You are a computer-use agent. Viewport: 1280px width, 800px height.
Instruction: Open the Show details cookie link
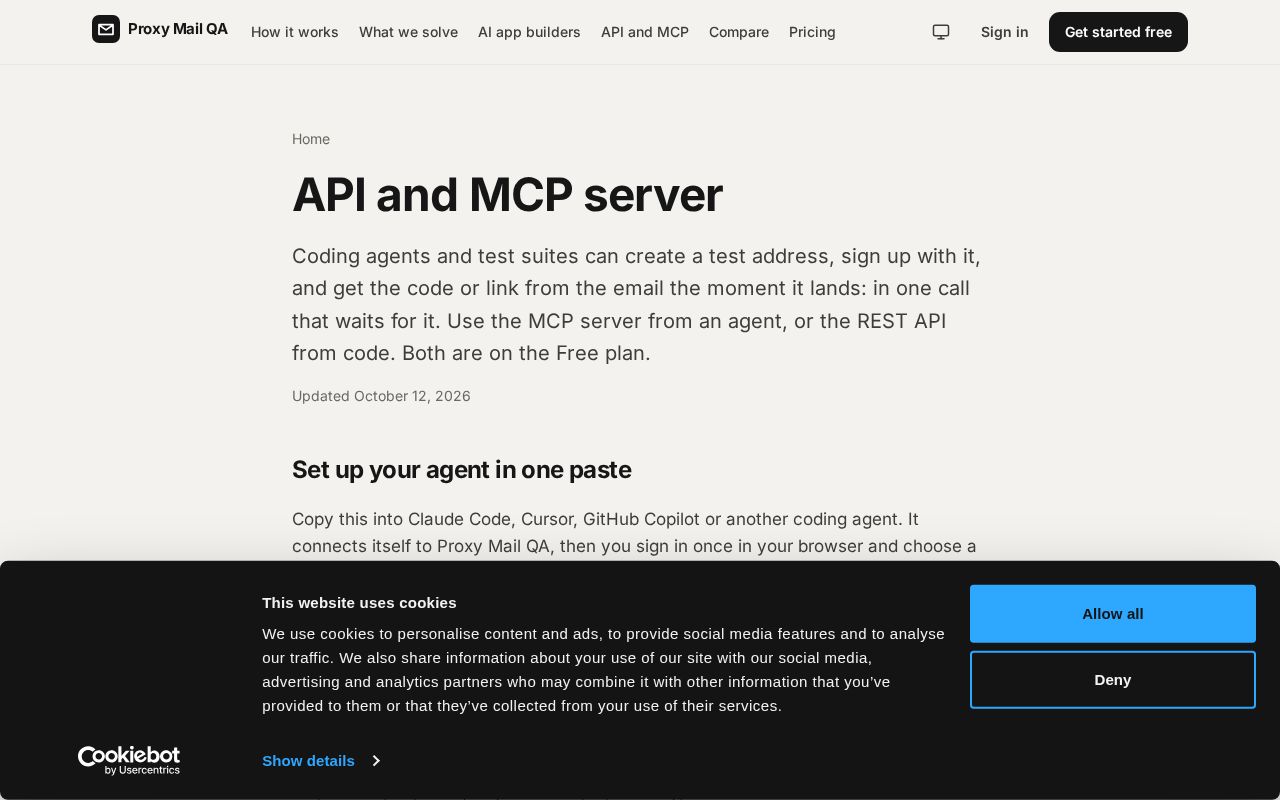(x=308, y=761)
